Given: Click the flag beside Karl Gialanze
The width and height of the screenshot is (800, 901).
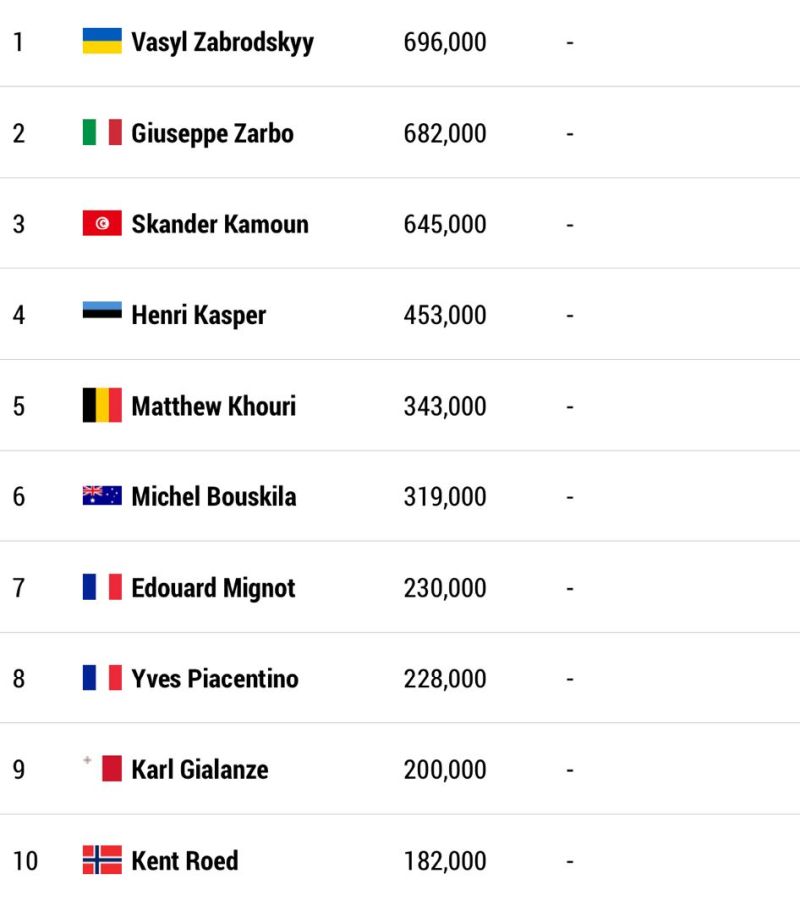Looking at the screenshot, I should [x=102, y=768].
